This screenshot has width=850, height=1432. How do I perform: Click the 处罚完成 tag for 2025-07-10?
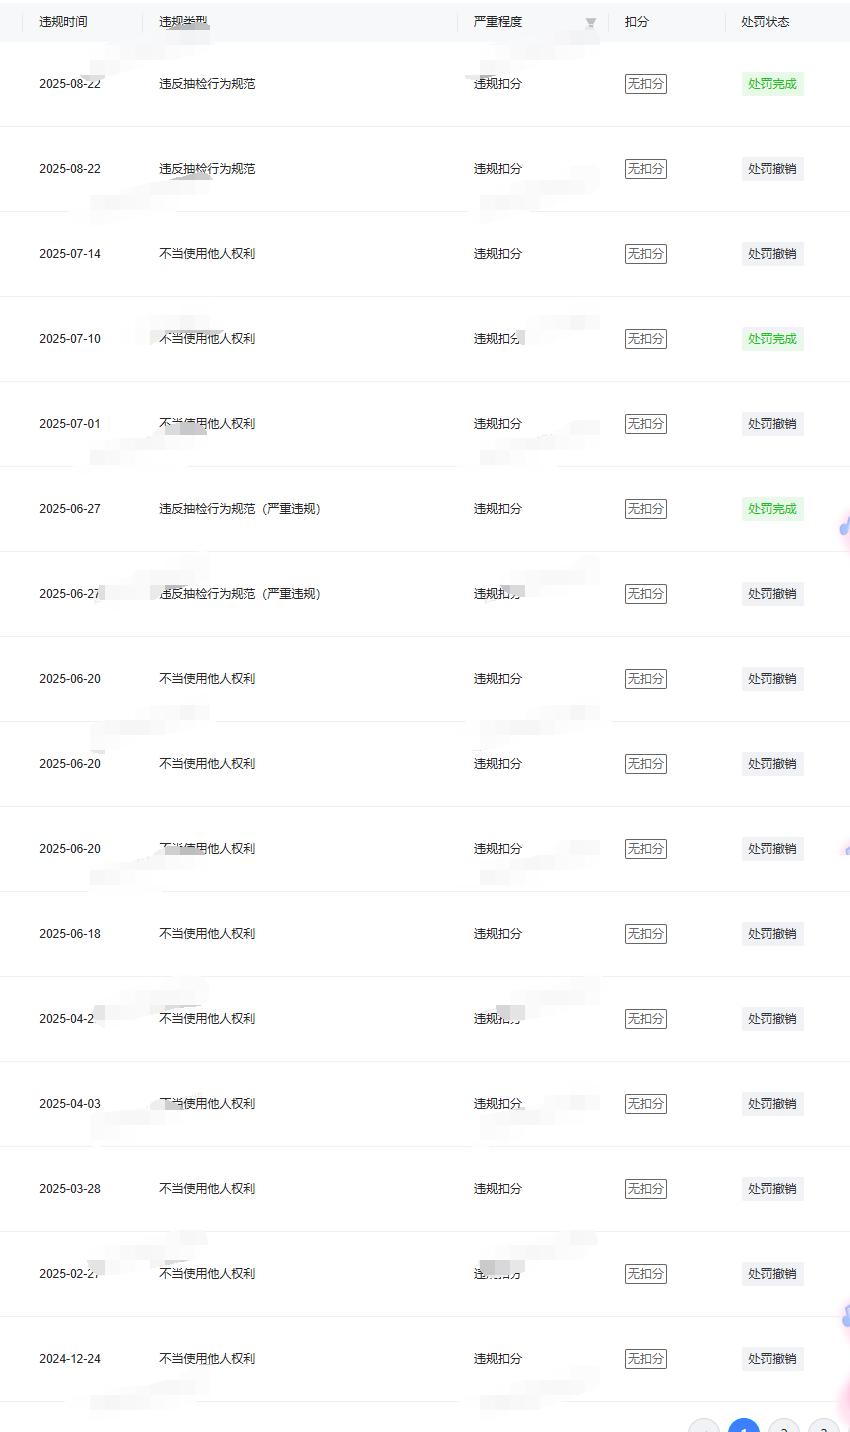(772, 339)
